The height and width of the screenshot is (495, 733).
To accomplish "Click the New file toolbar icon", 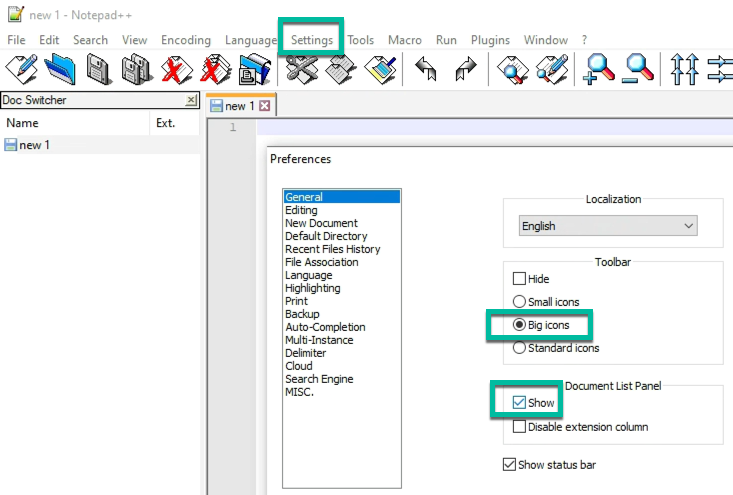I will [x=22, y=69].
